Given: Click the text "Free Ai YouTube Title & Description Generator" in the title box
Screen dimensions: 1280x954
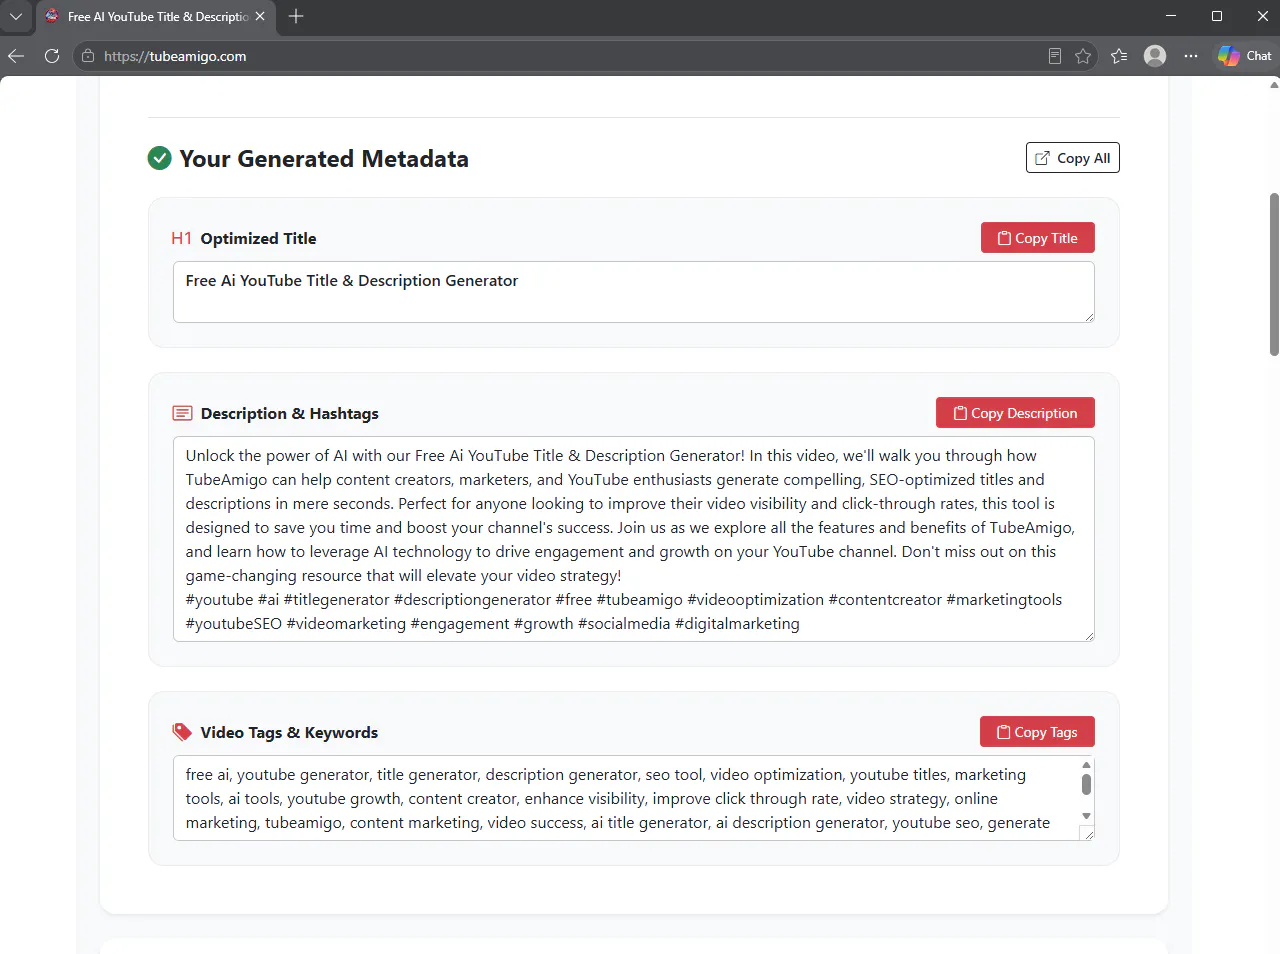Looking at the screenshot, I should pyautogui.click(x=352, y=281).
